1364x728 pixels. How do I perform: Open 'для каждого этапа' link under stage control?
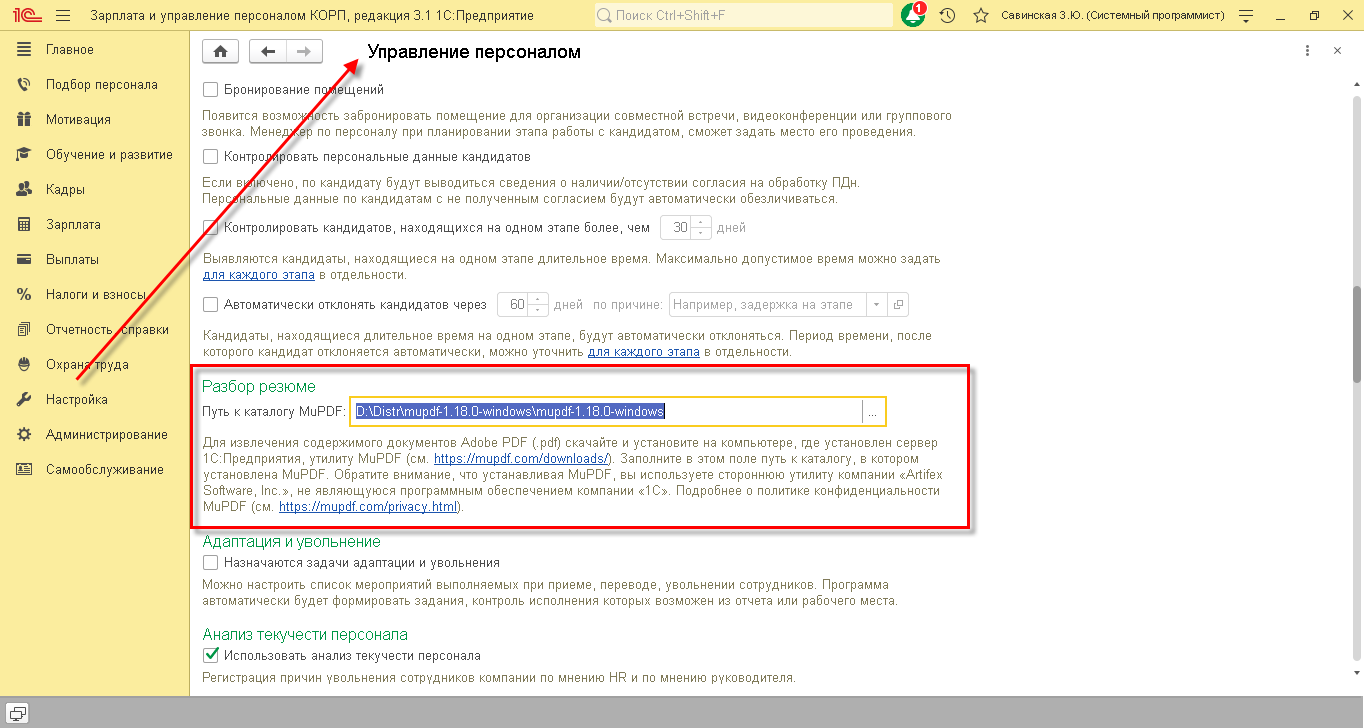click(x=259, y=275)
